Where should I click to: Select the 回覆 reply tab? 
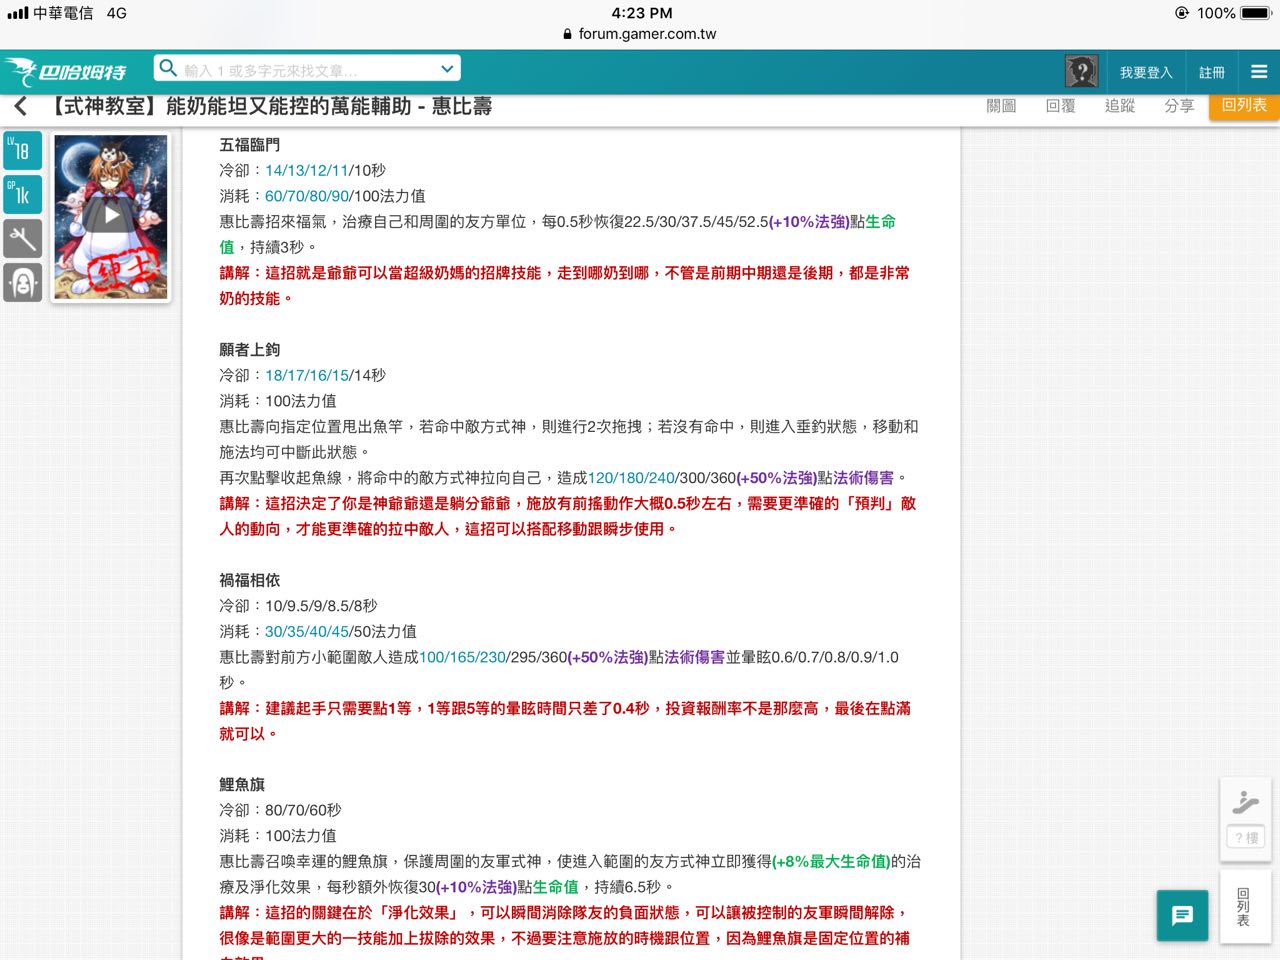[x=1060, y=105]
